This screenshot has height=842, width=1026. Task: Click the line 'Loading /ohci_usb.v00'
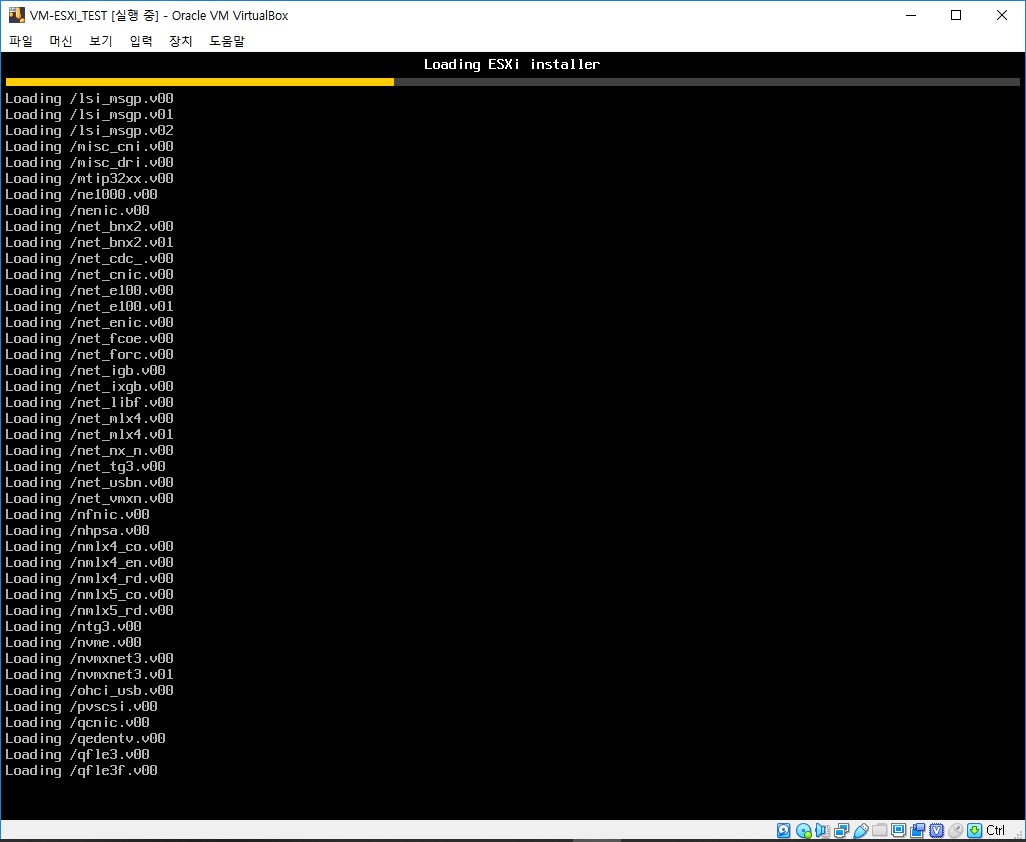coord(89,690)
